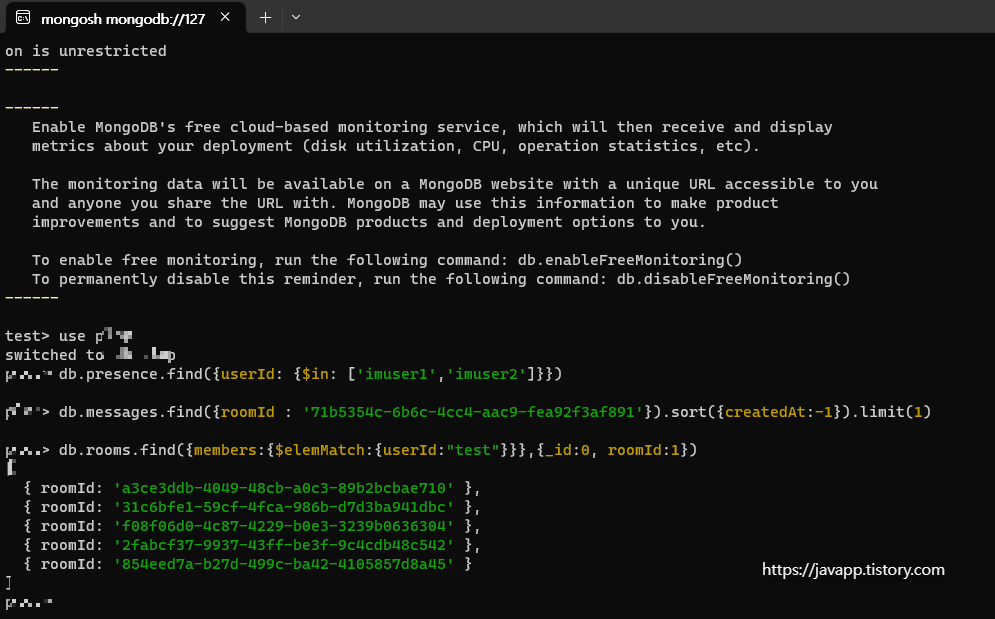The image size is (995, 619).
Task: Click the db.disableFreeMonitoring() command text
Action: (x=733, y=279)
